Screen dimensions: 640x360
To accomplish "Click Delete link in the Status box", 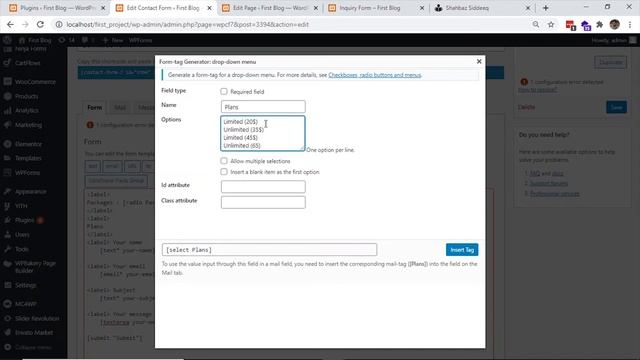I will [526, 107].
